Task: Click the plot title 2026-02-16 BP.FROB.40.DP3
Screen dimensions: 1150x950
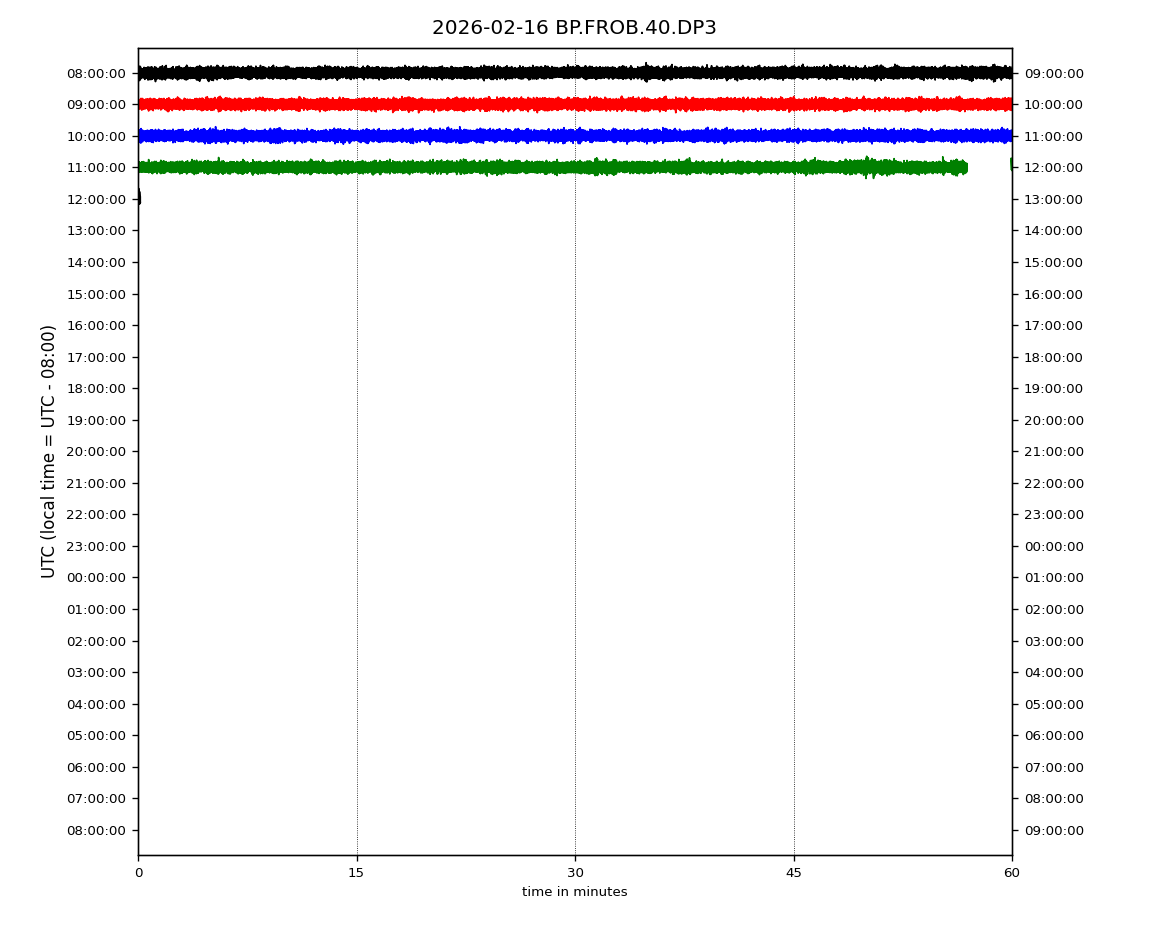Action: pyautogui.click(x=574, y=28)
